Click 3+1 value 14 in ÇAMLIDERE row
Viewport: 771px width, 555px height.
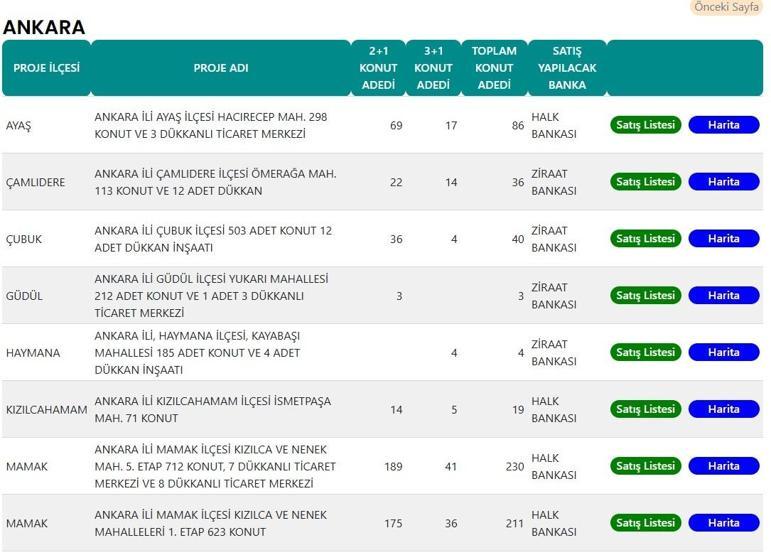[451, 182]
